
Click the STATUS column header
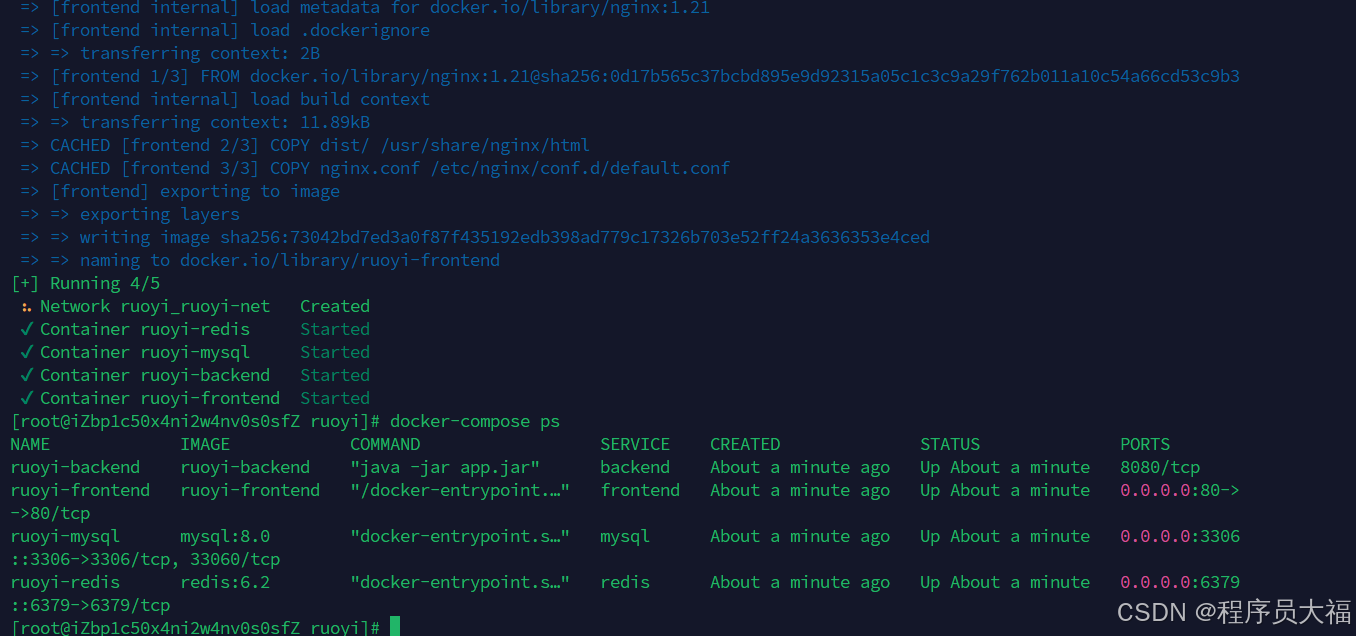coord(950,444)
